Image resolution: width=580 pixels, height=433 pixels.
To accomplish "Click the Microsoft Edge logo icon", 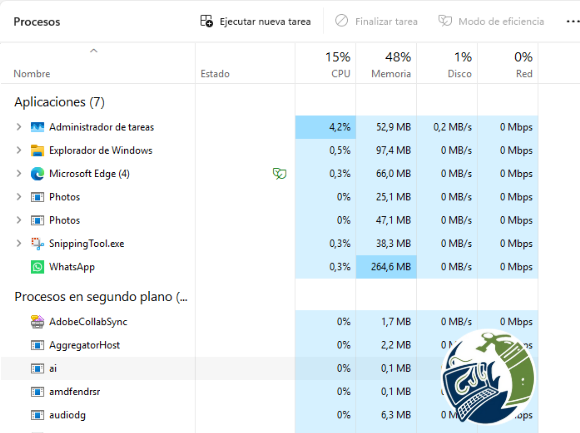I will (37, 174).
